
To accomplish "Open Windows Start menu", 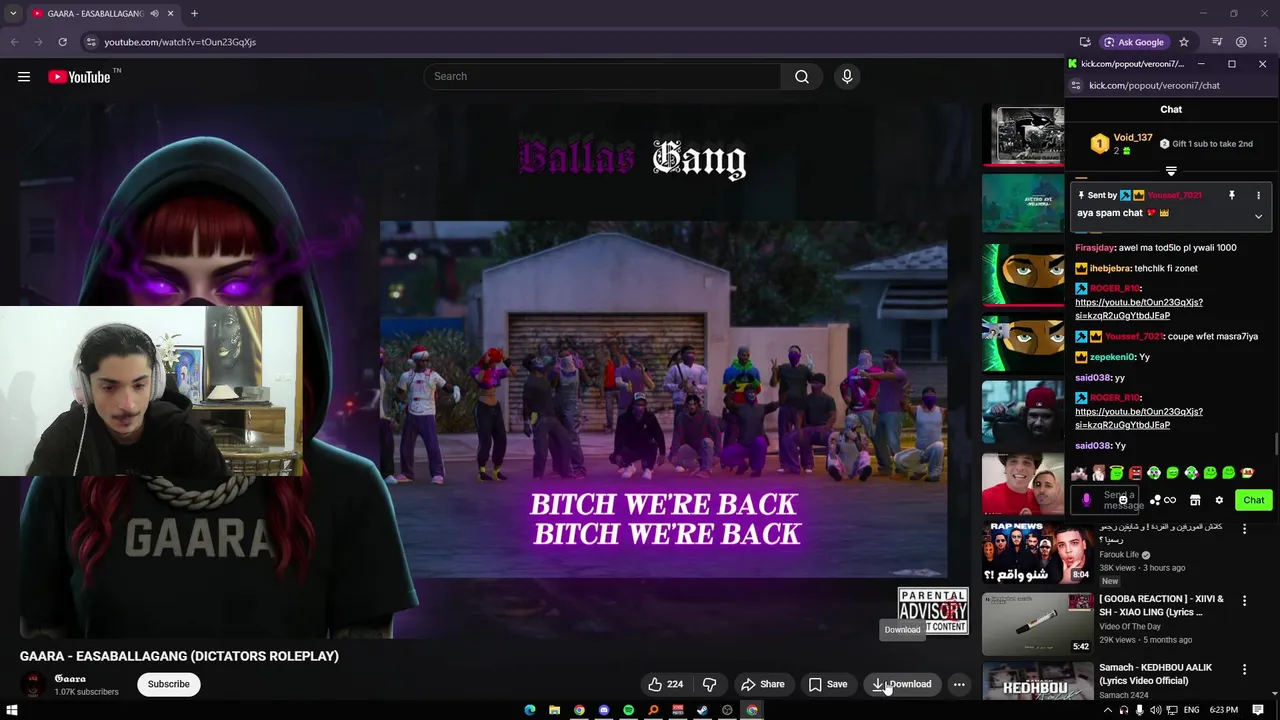I will click(x=12, y=710).
